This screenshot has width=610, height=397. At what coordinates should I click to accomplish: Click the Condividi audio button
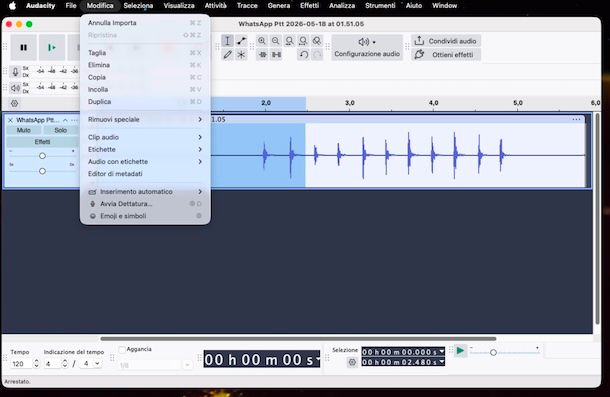click(x=446, y=41)
